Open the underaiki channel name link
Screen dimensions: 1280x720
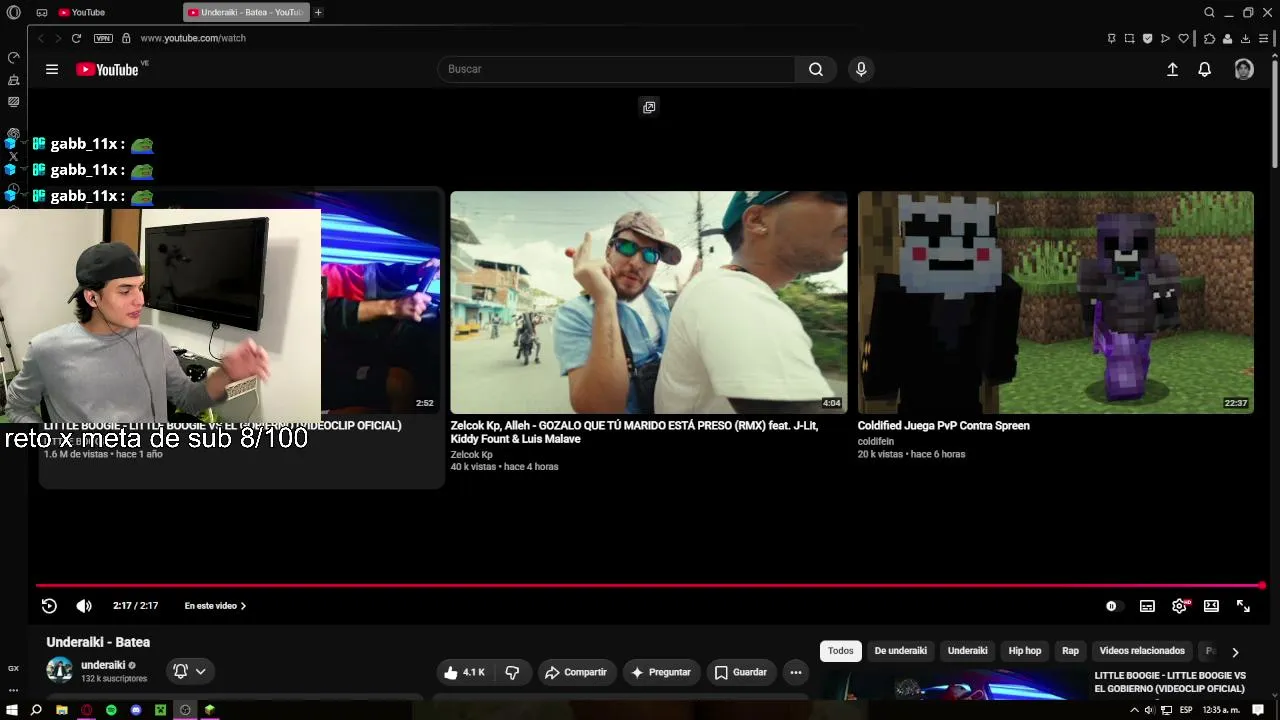103,665
